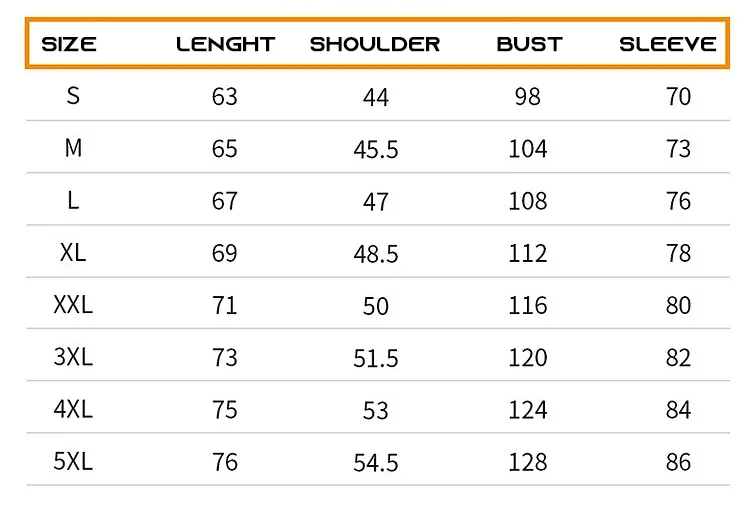
Task: Select the 3XL size row label
Action: point(73,357)
